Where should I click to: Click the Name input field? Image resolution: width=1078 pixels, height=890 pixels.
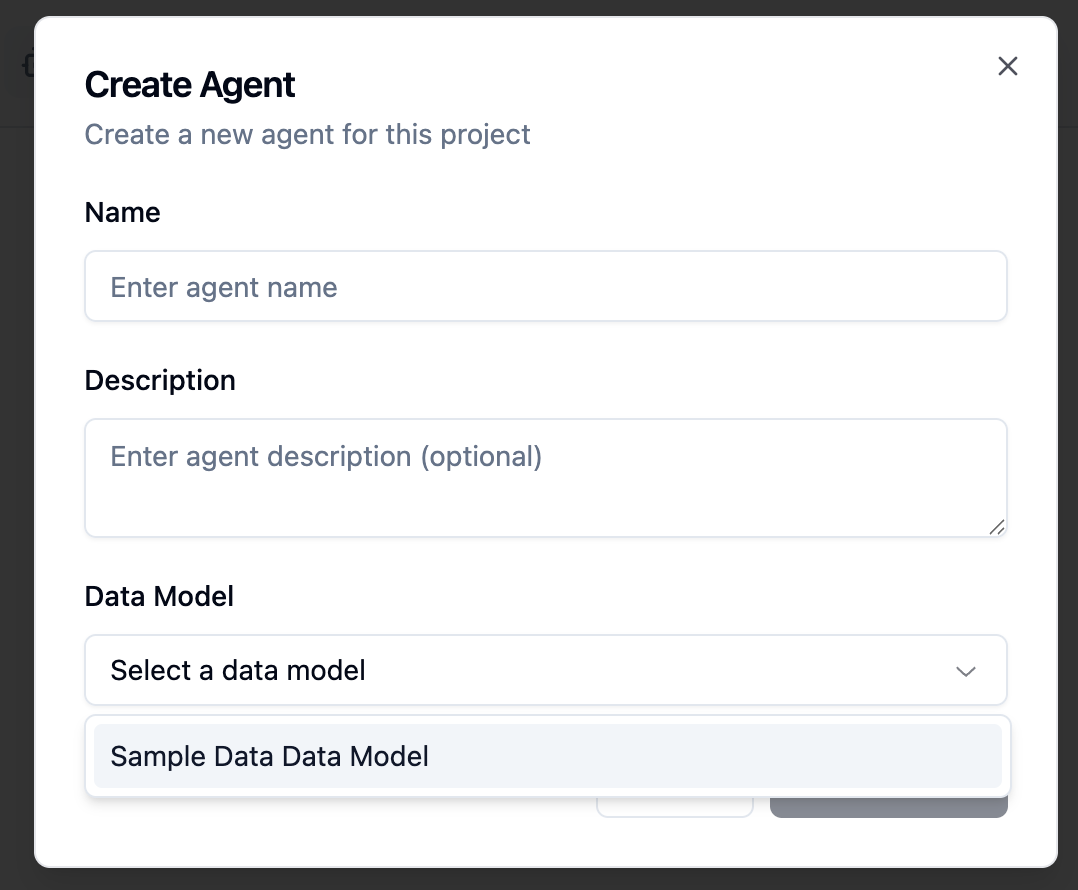pyautogui.click(x=545, y=286)
